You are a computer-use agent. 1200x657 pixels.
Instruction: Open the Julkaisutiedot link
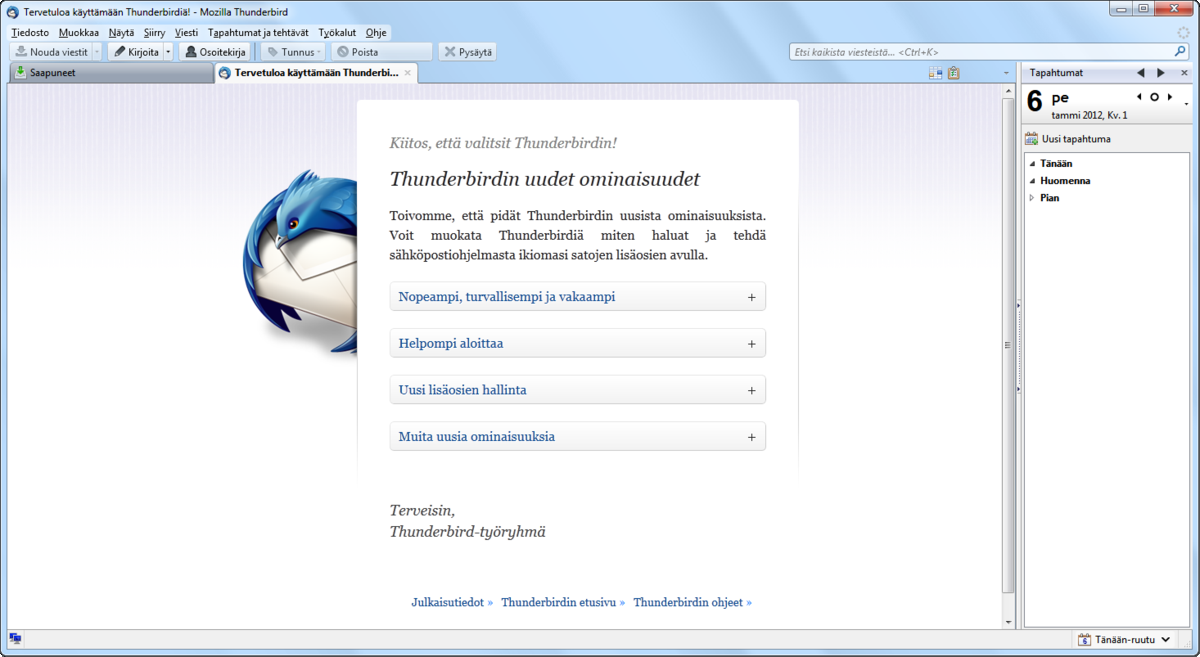click(x=452, y=602)
